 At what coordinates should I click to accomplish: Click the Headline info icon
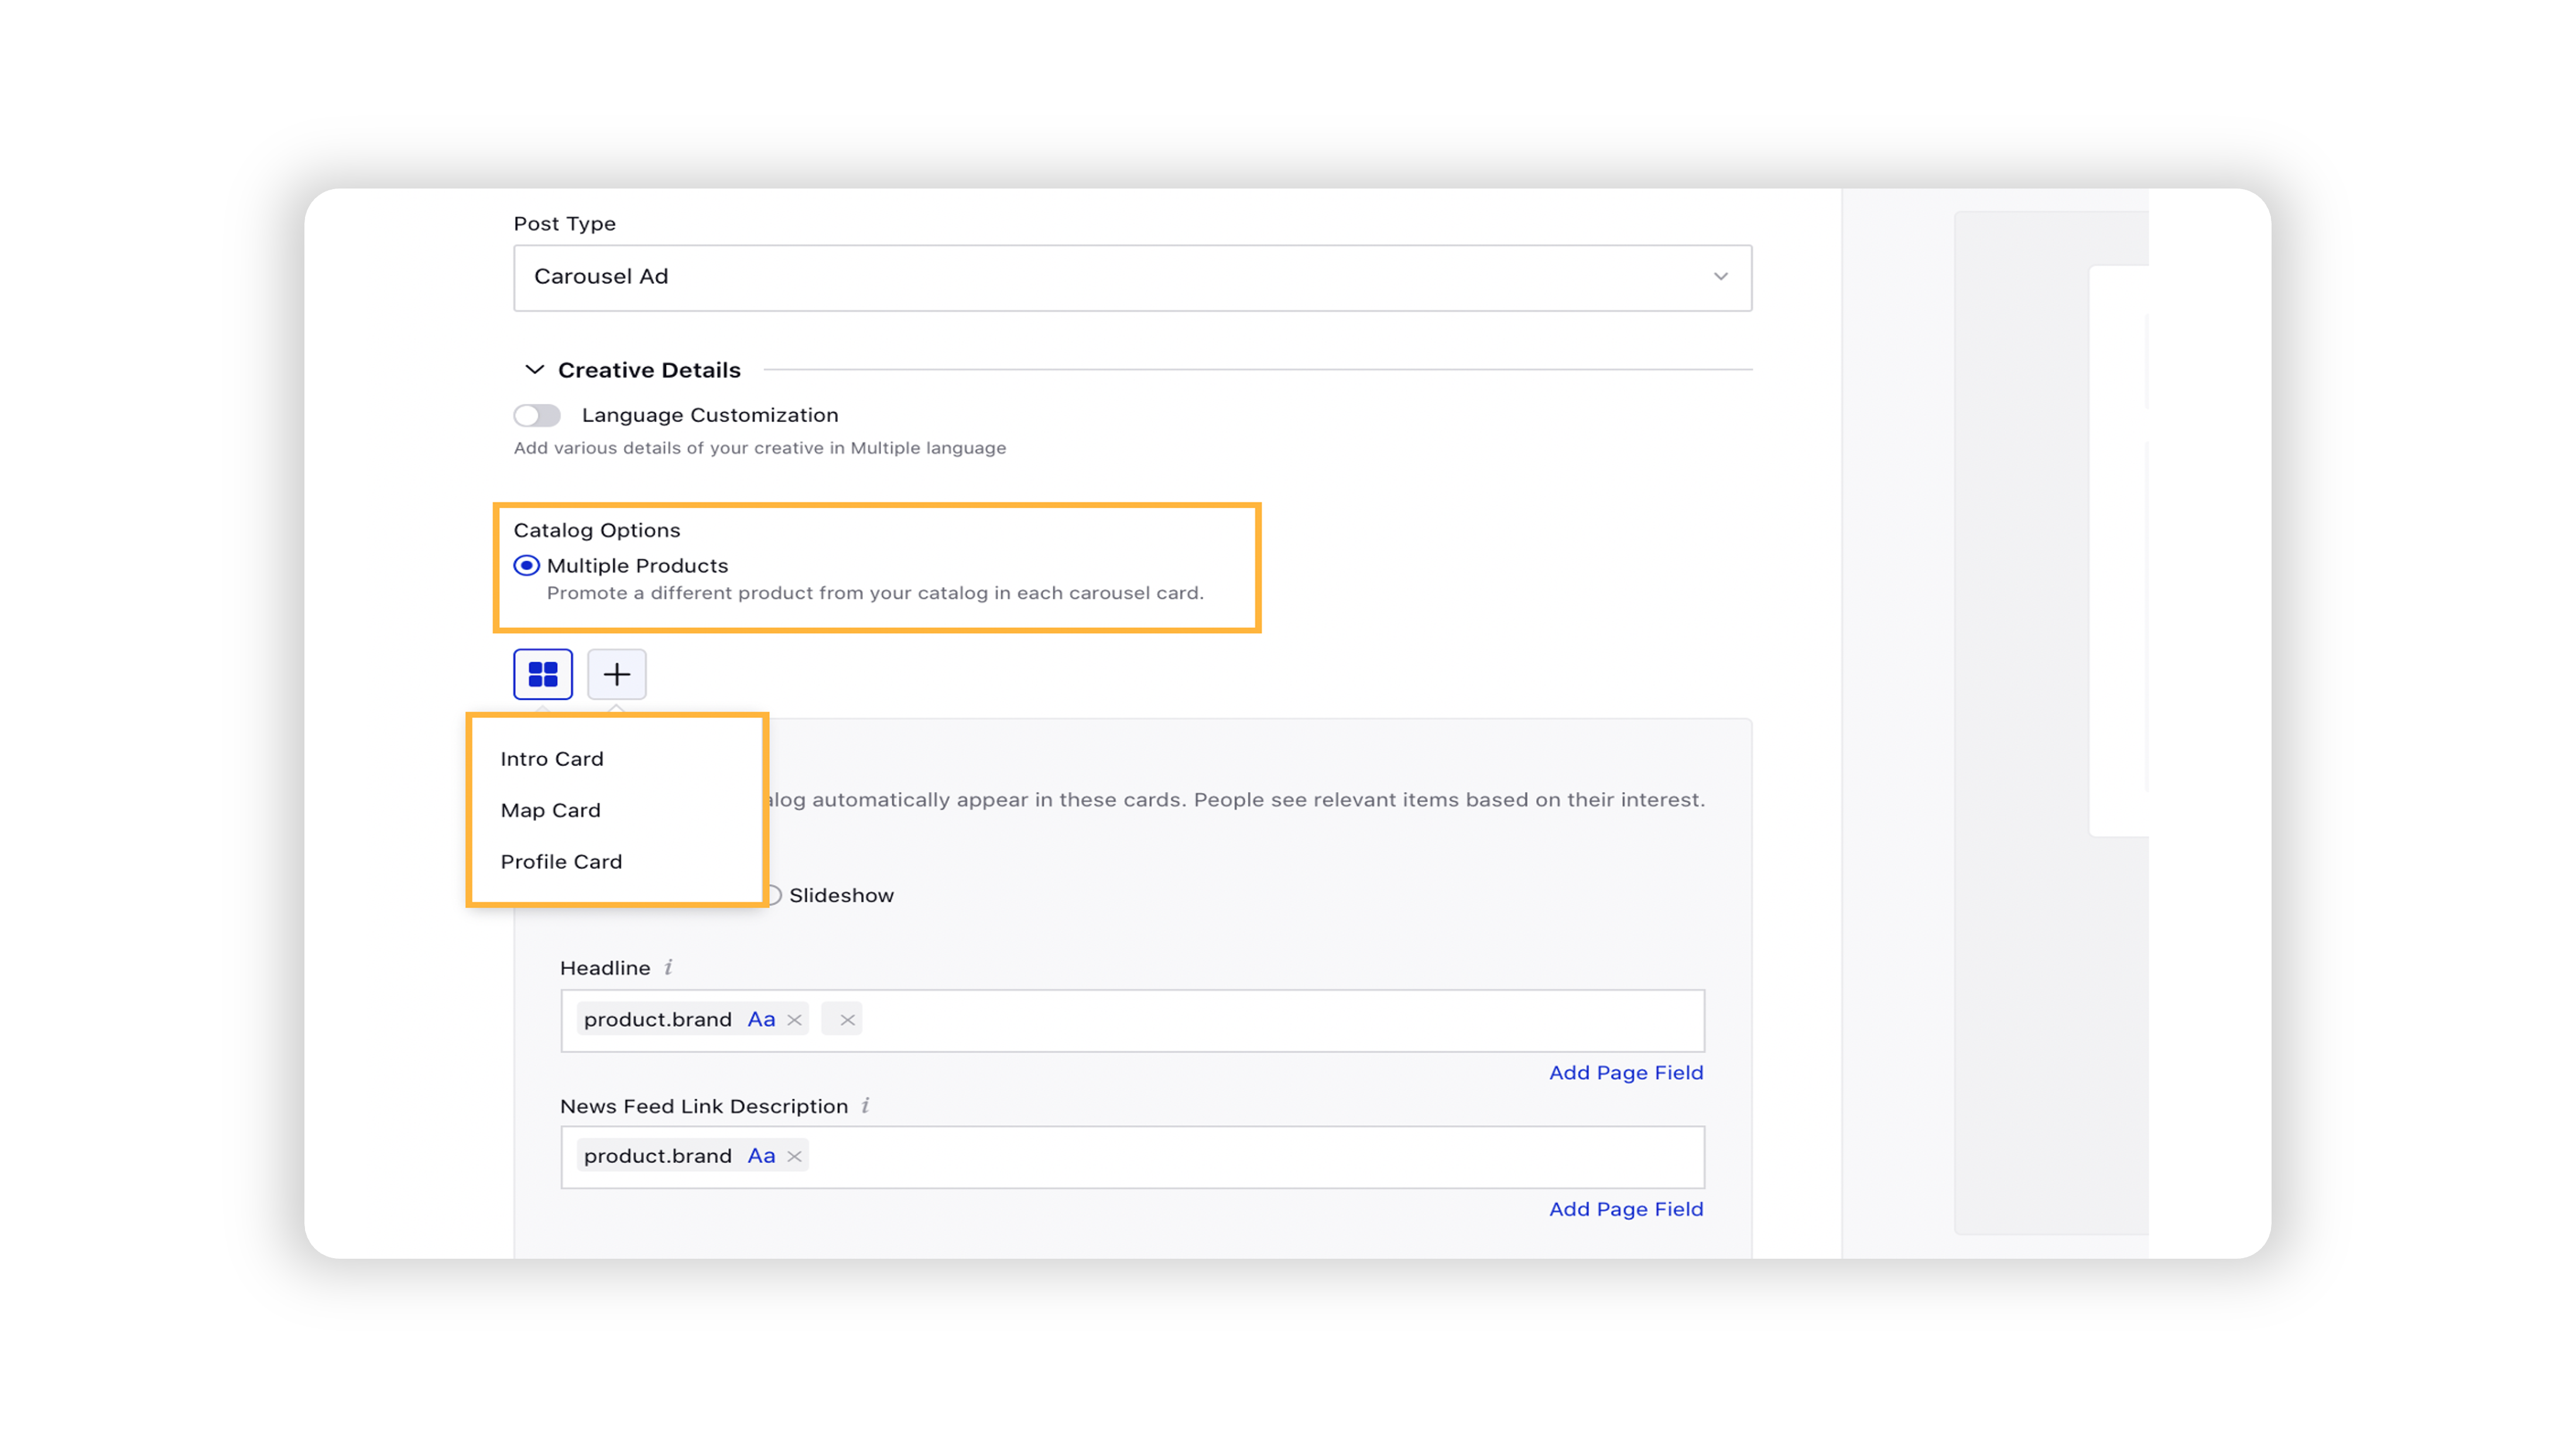point(668,967)
